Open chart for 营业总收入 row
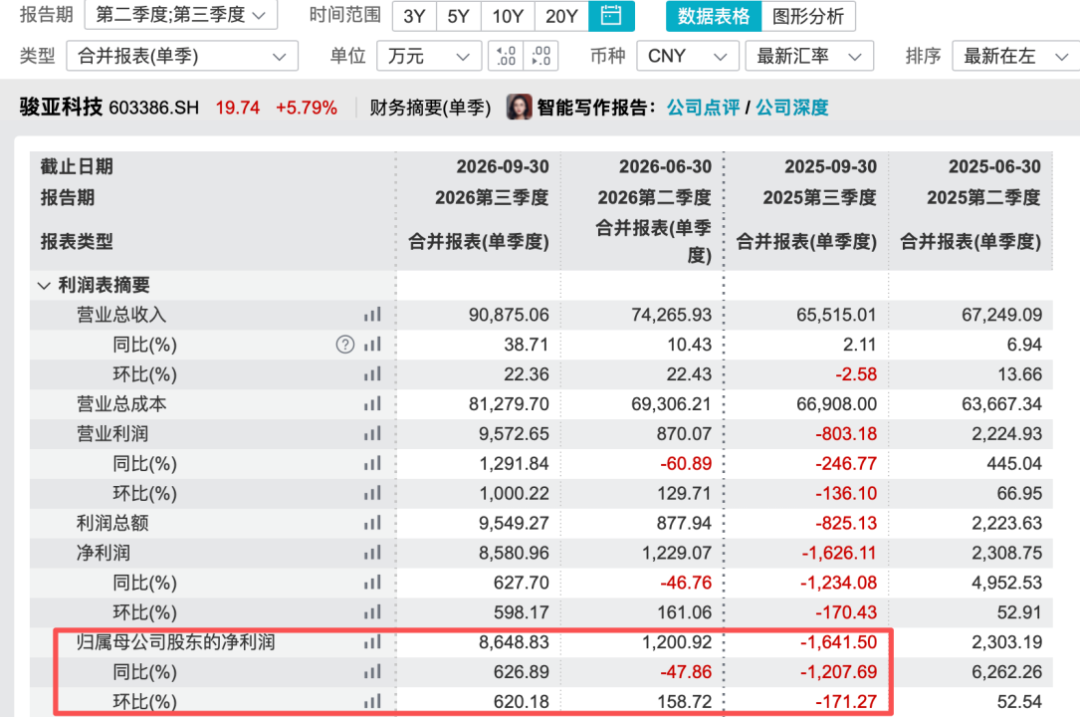This screenshot has height=717, width=1080. click(372, 315)
